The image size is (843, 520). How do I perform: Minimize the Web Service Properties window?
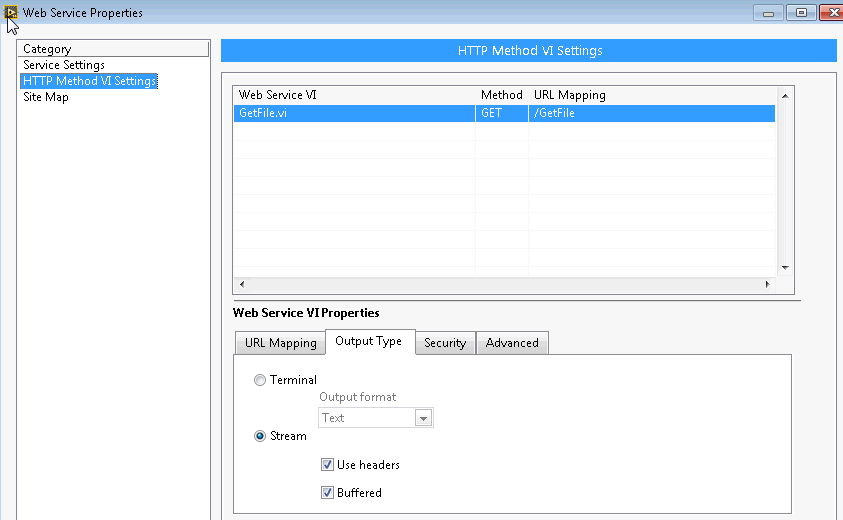click(768, 13)
